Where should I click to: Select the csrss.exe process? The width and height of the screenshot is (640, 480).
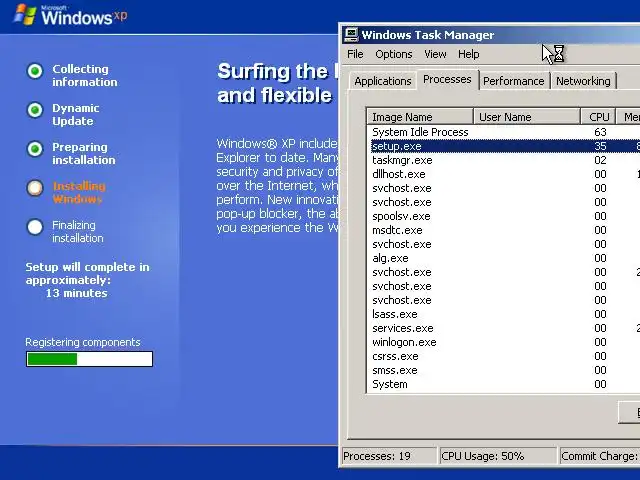tap(504, 356)
